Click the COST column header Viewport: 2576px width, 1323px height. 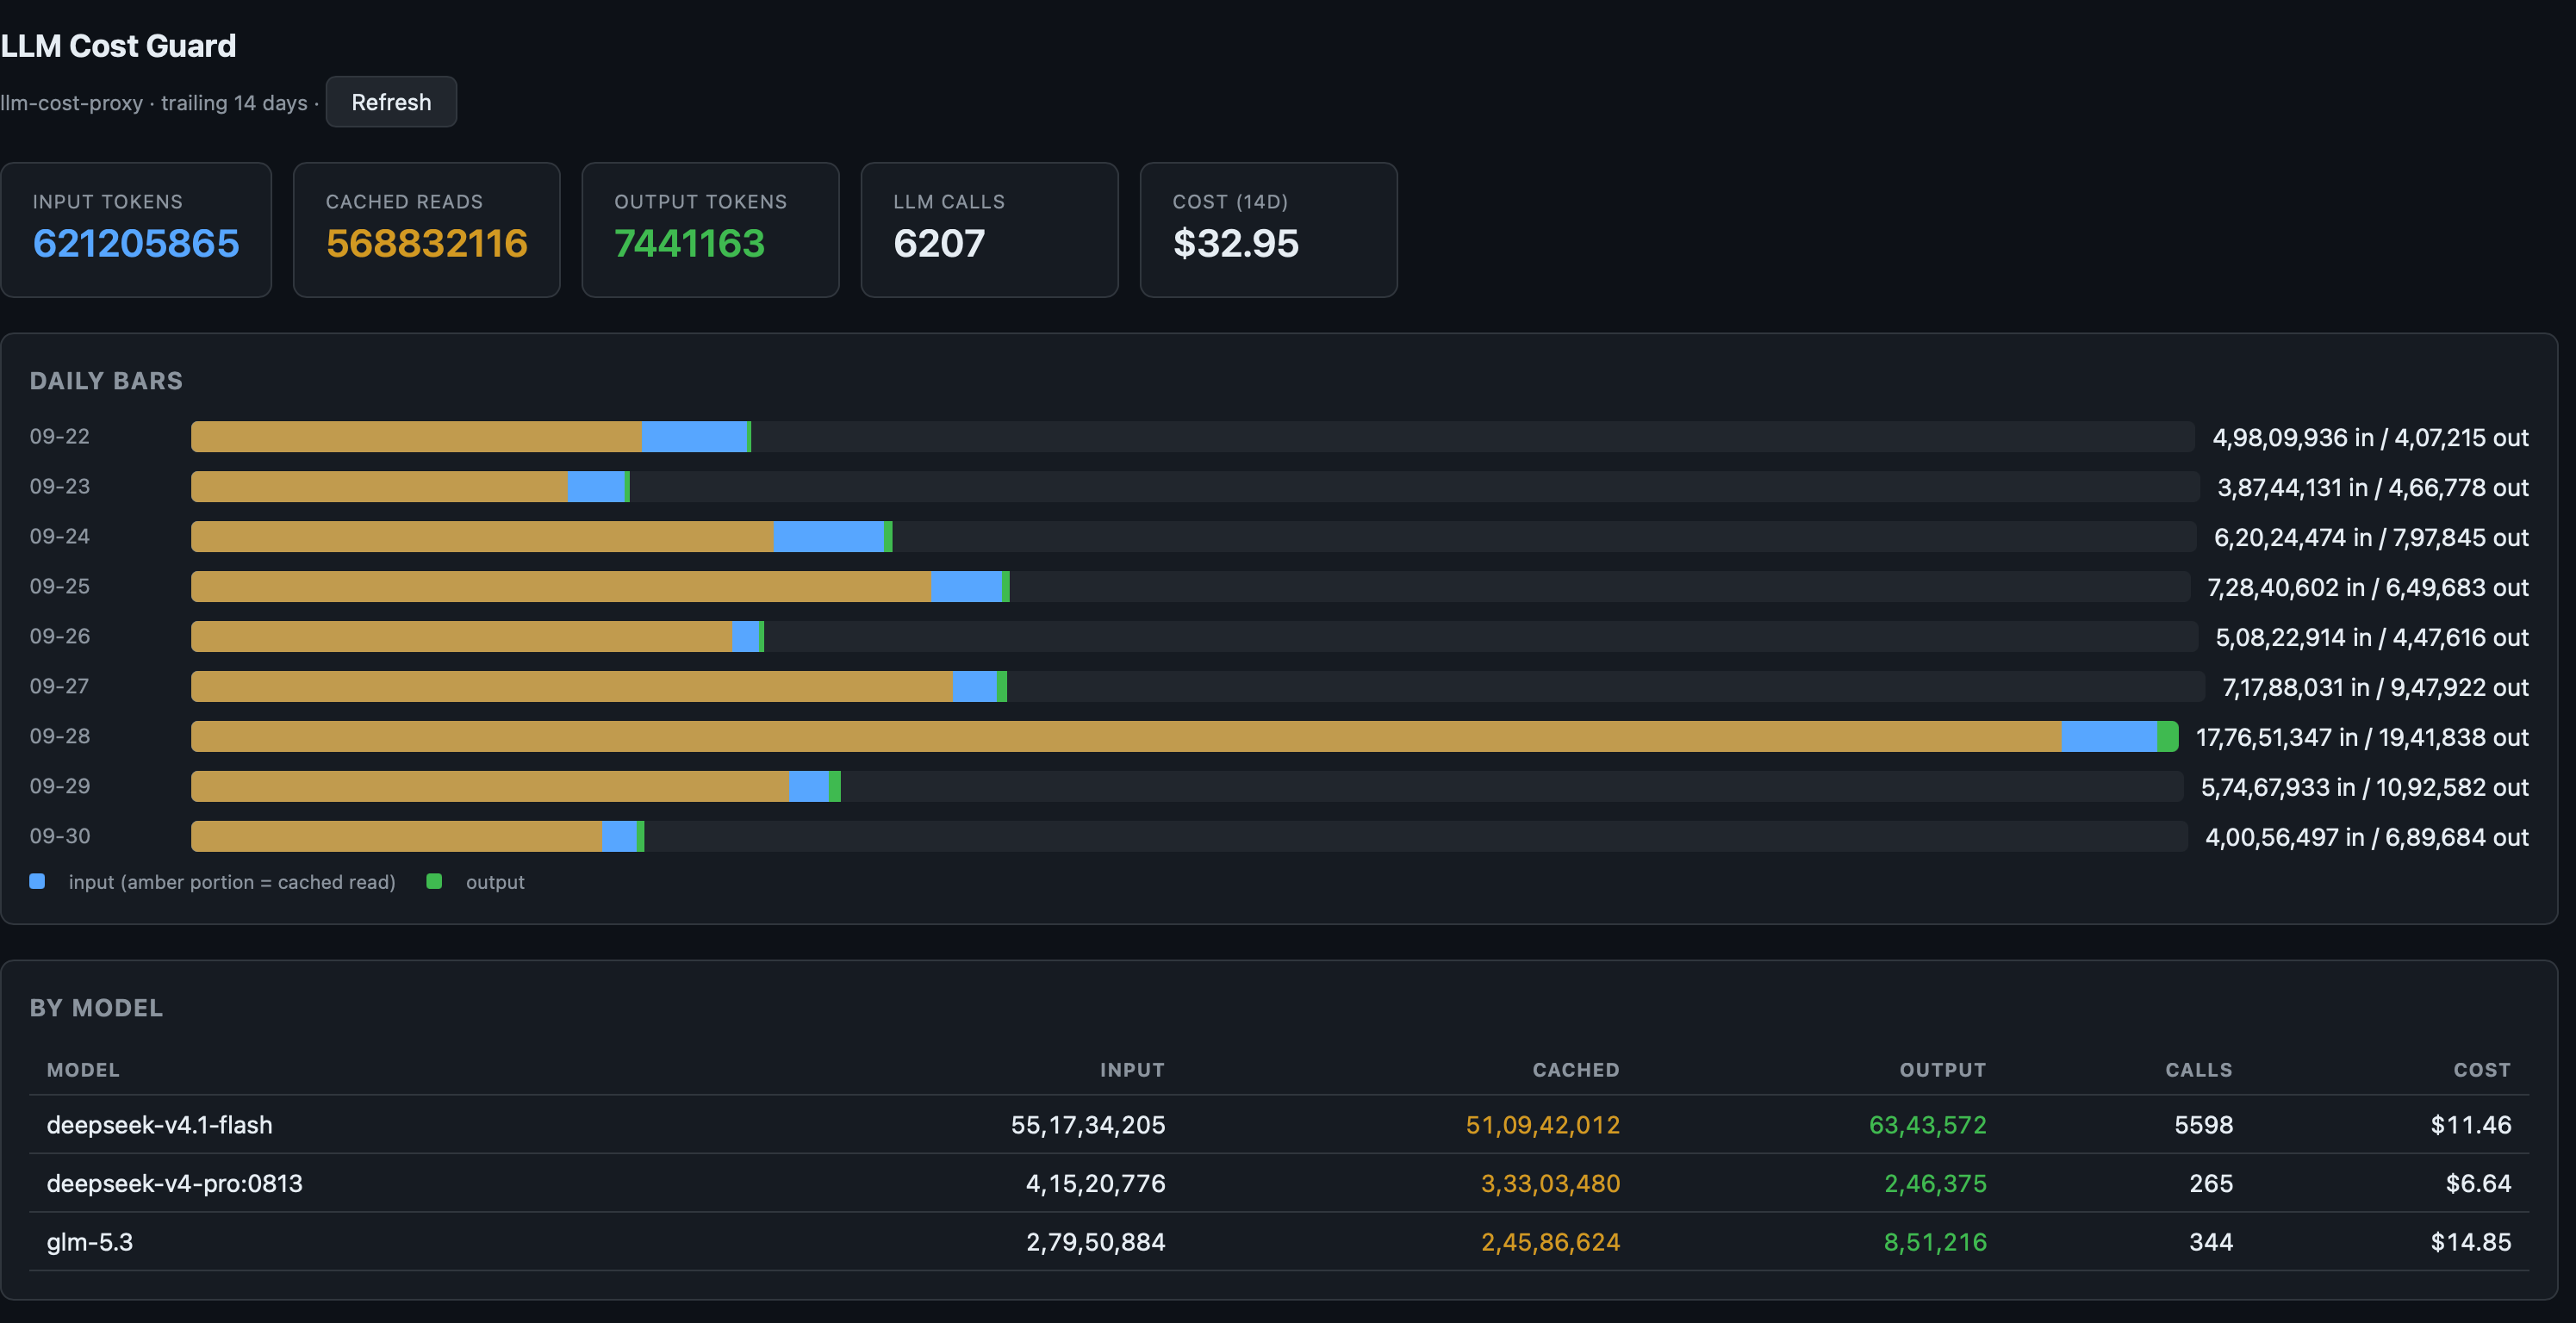pos(2482,1070)
